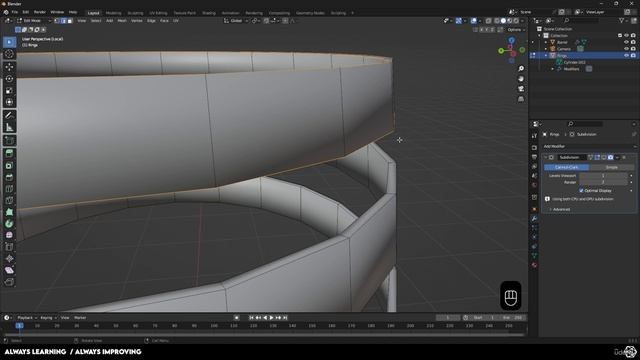Toggle Optimal Display checkbox
Image resolution: width=640 pixels, height=360 pixels.
581,191
